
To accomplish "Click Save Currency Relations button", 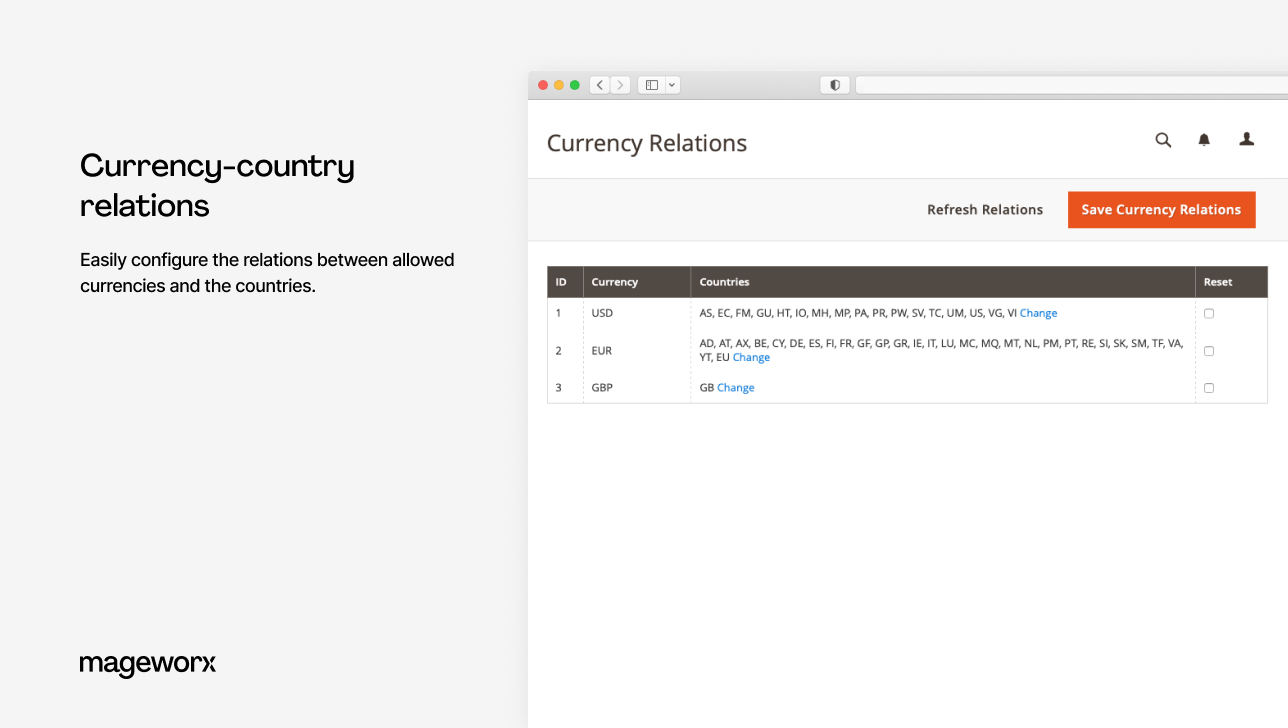I will pos(1161,209).
